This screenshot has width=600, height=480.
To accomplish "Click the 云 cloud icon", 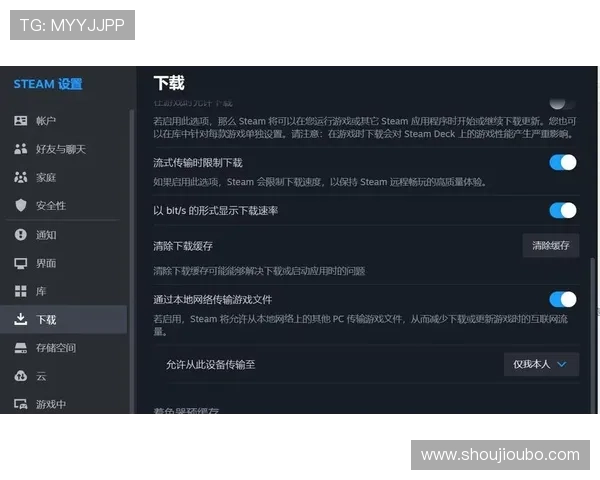I will click(21, 376).
